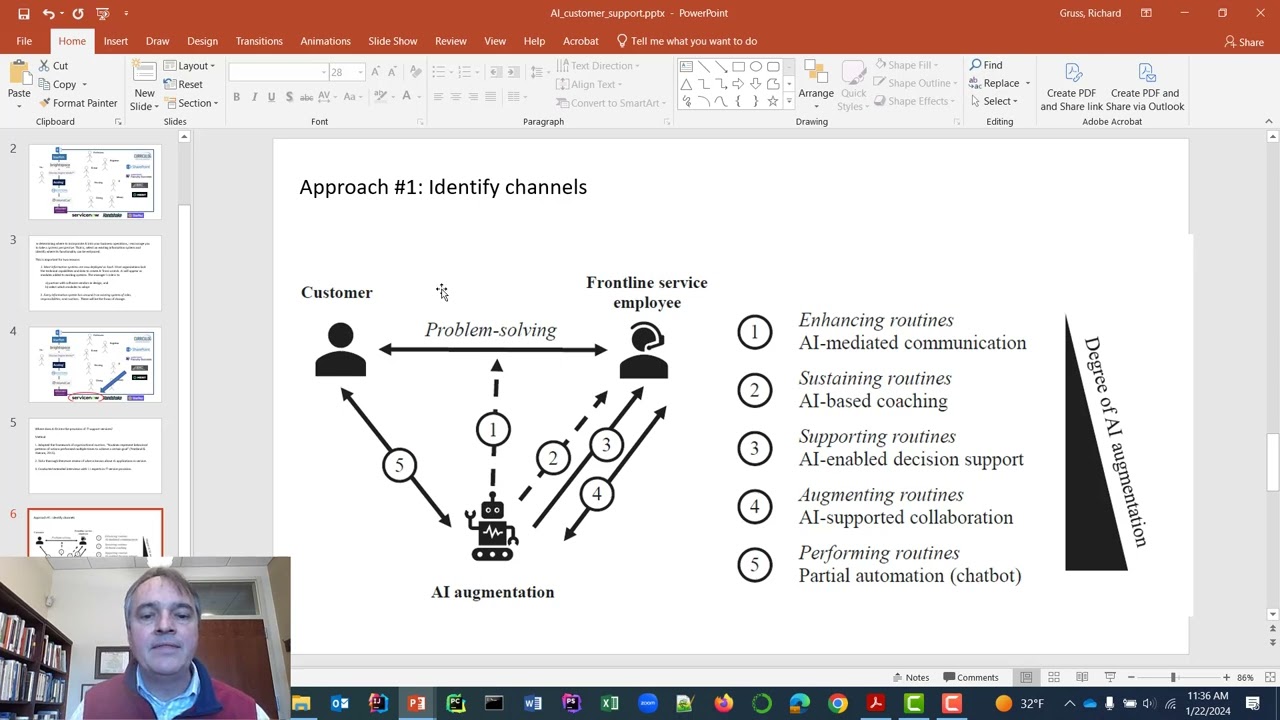Screen dimensions: 1280x720
Task: Click the Share button
Action: pos(1244,42)
